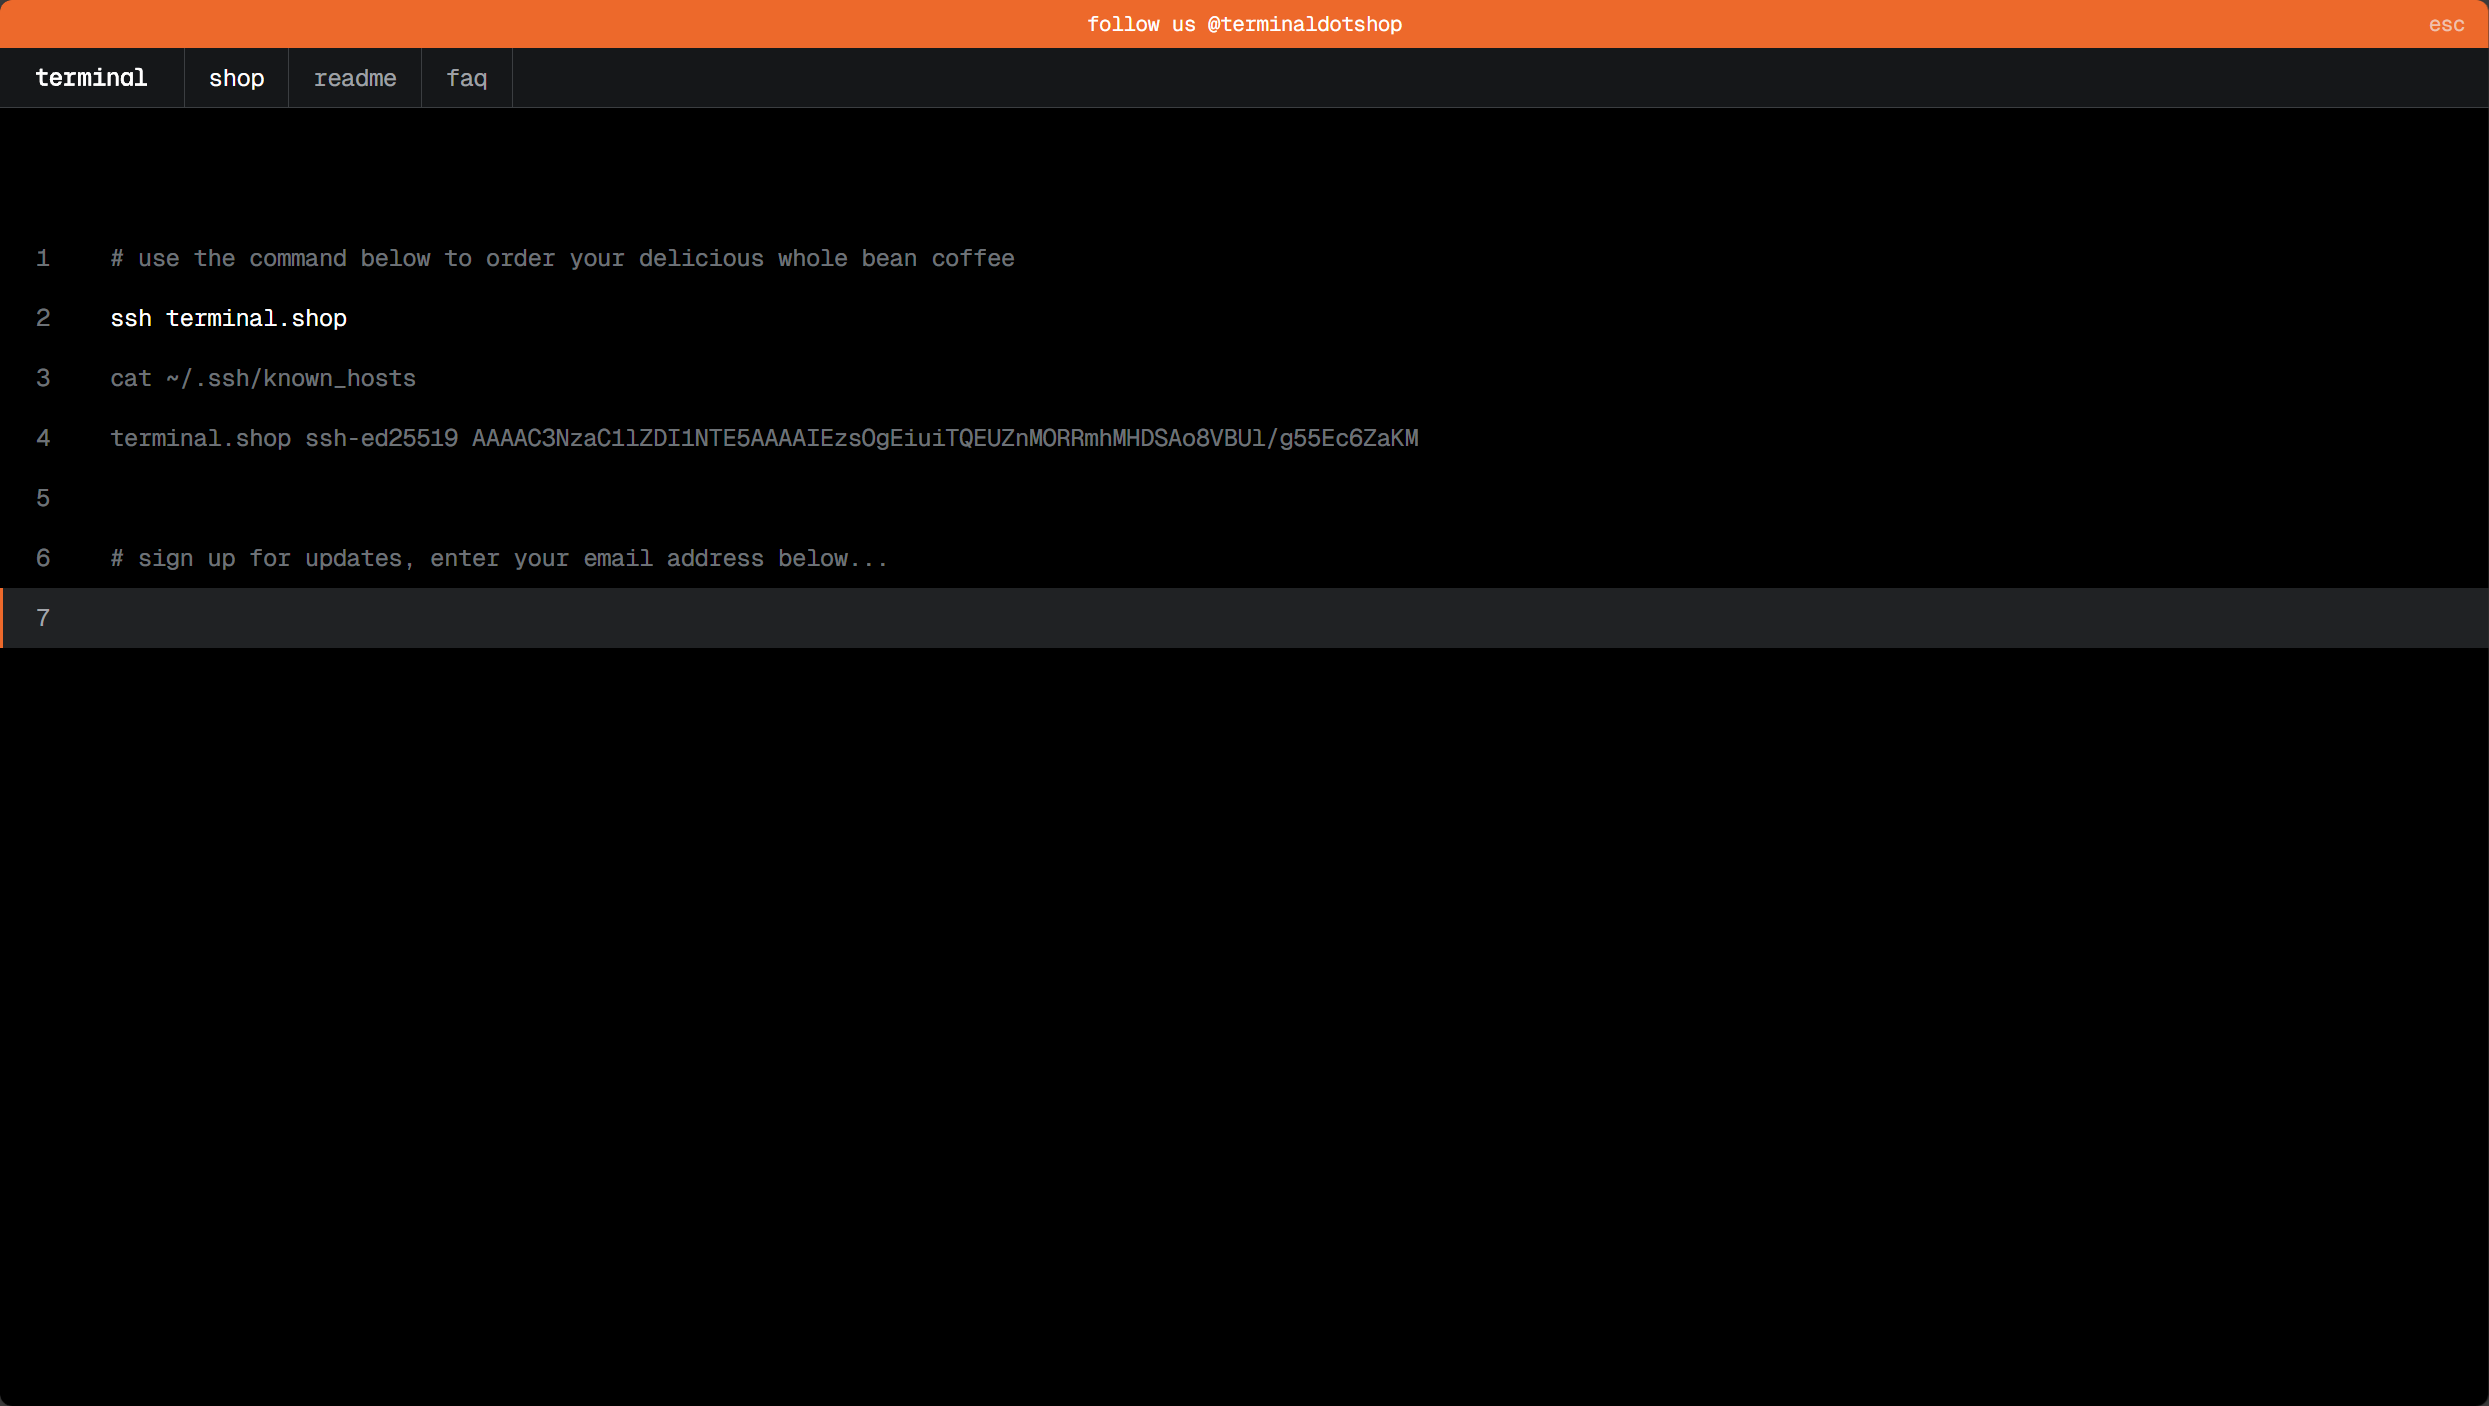This screenshot has width=2489, height=1406.
Task: Open the terminal home tab
Action: (x=91, y=78)
